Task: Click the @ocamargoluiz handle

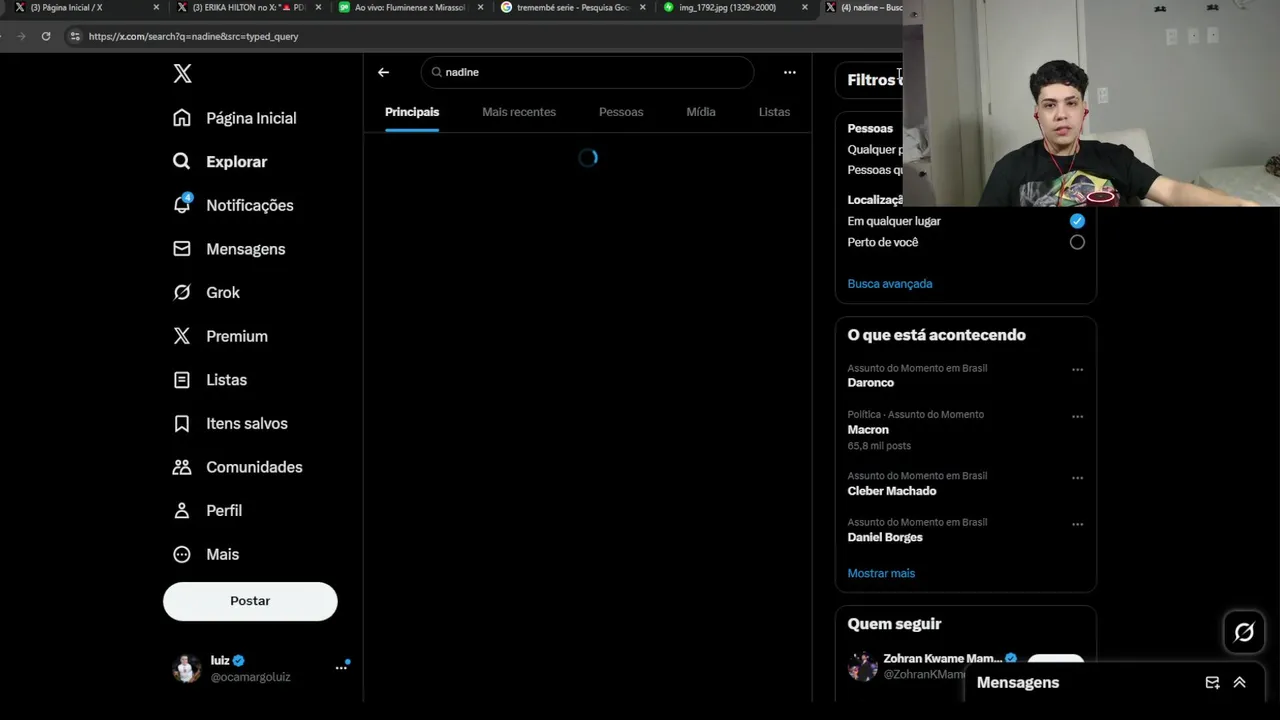Action: click(x=251, y=677)
